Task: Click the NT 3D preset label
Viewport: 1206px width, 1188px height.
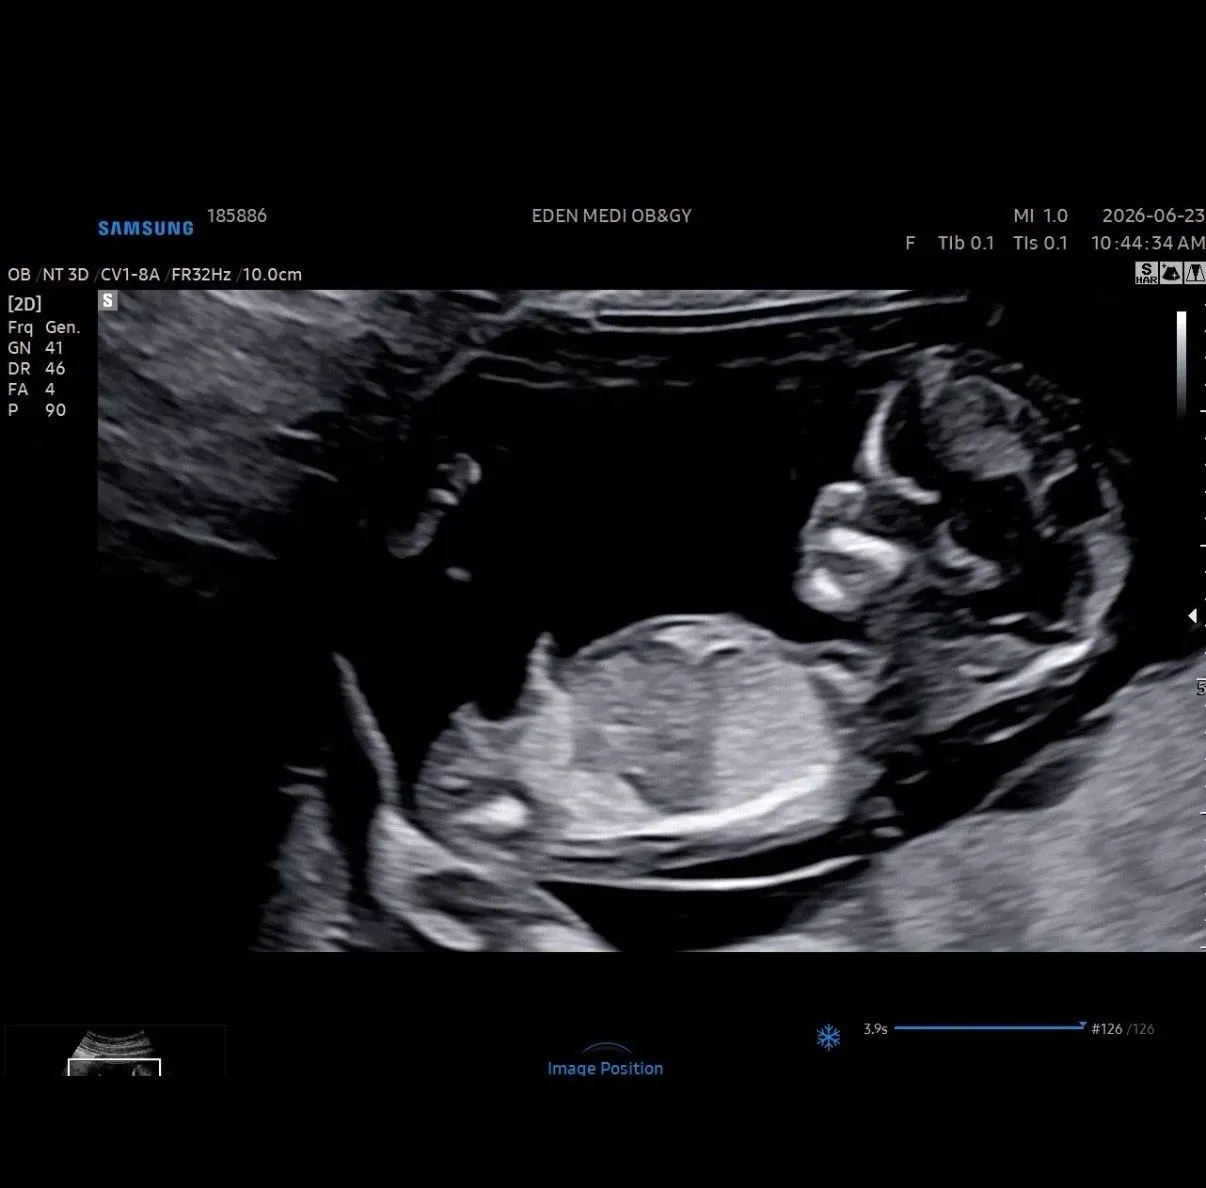Action: [x=65, y=274]
